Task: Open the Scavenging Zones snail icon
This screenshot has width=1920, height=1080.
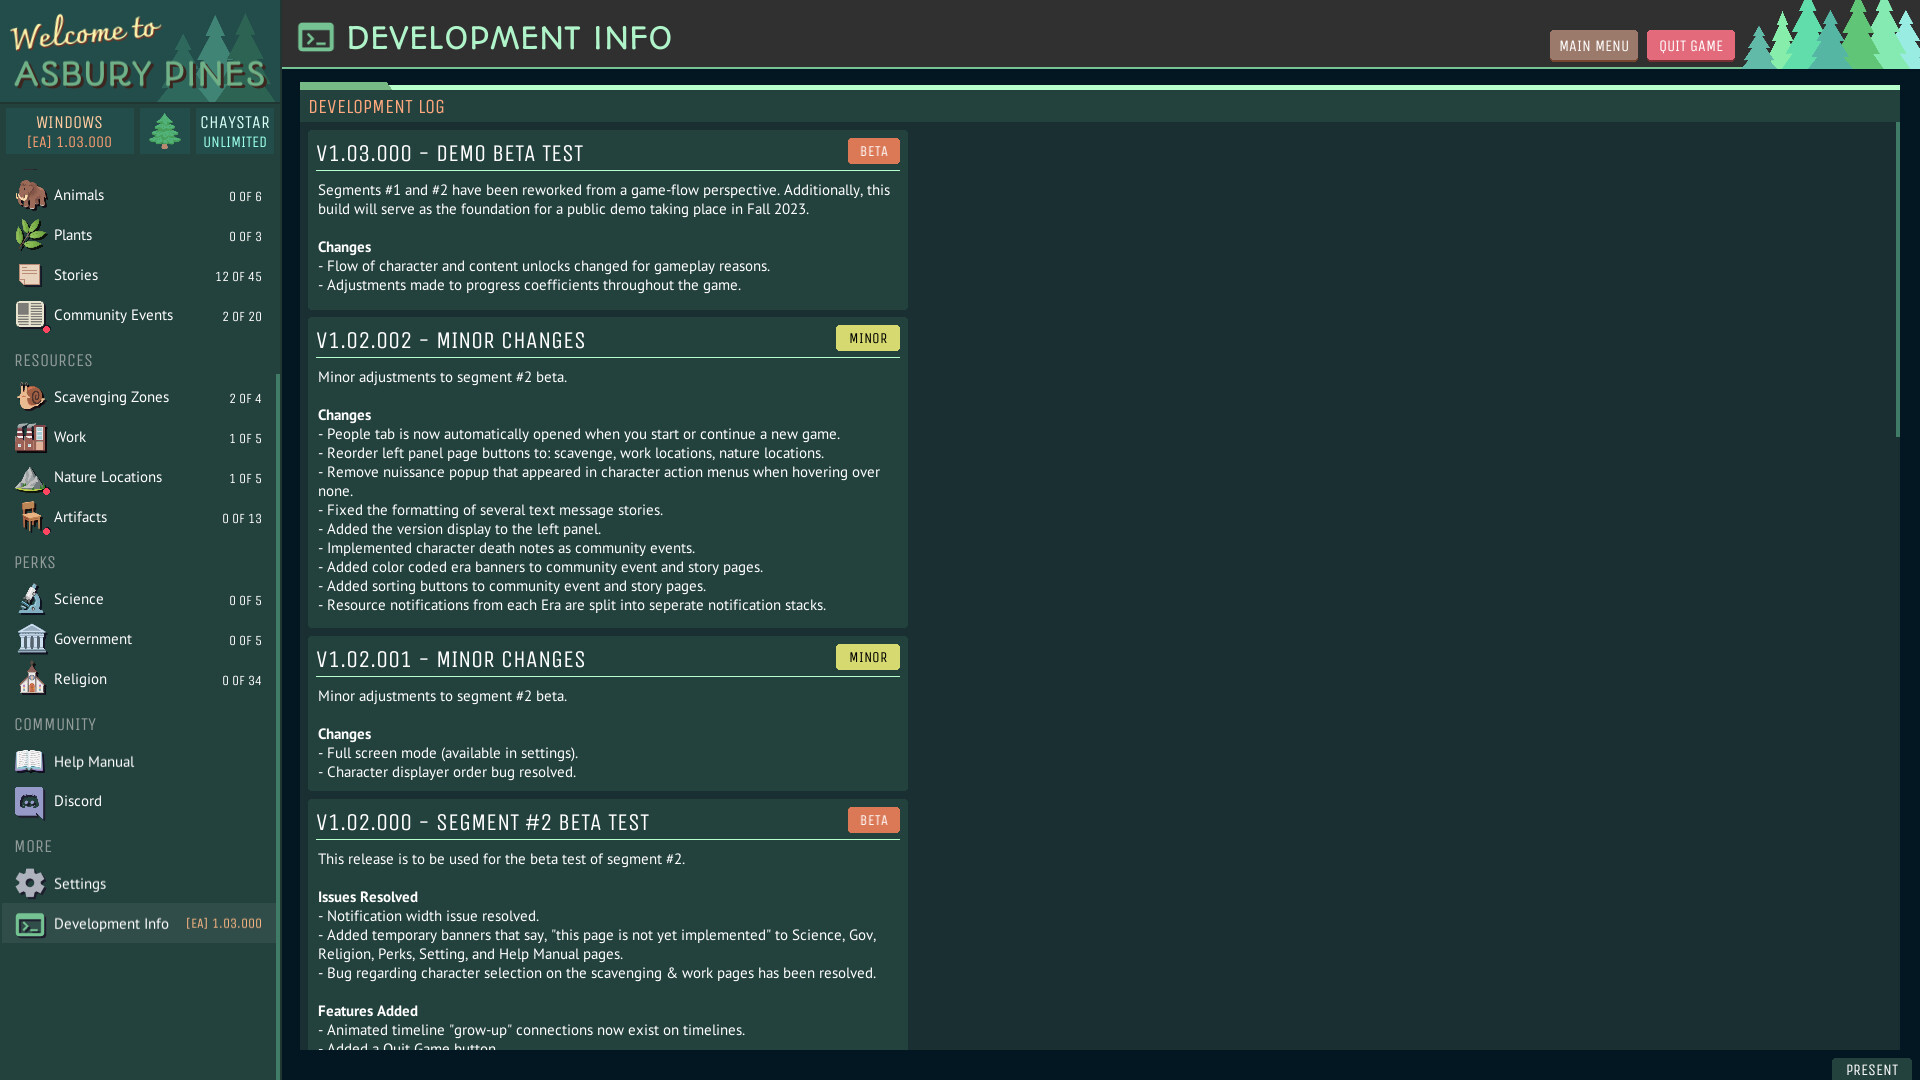Action: coord(30,397)
